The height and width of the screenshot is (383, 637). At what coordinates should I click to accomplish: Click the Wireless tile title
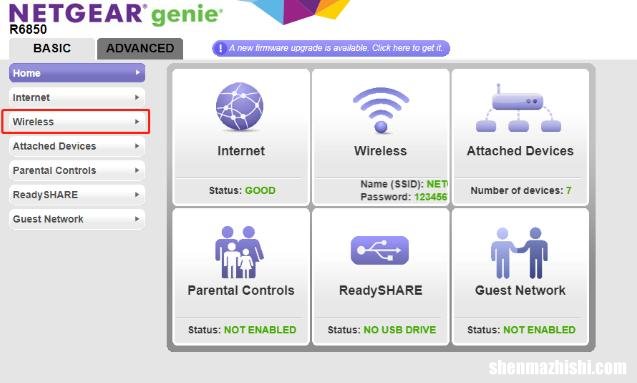380,151
